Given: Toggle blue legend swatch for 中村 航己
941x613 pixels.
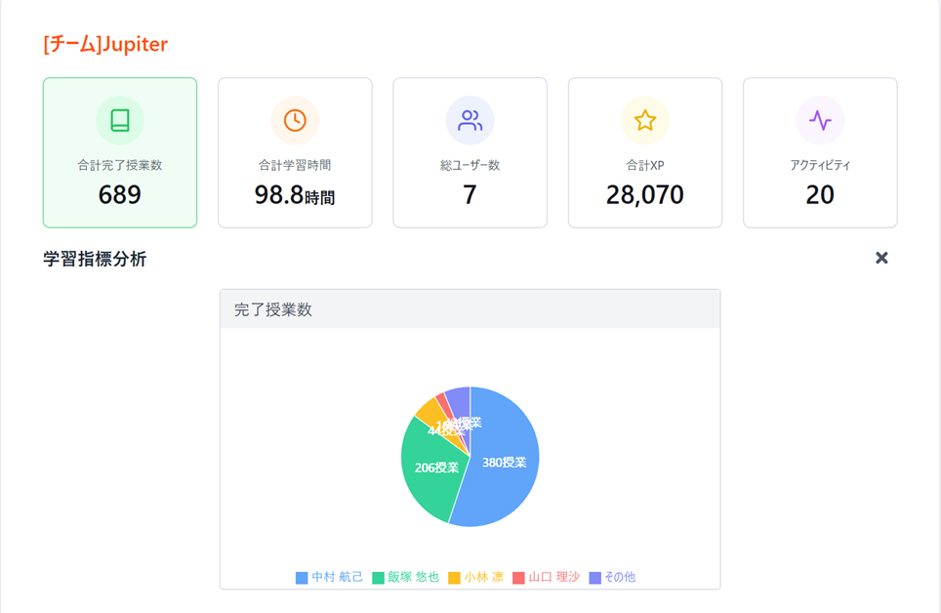Looking at the screenshot, I should 302,578.
